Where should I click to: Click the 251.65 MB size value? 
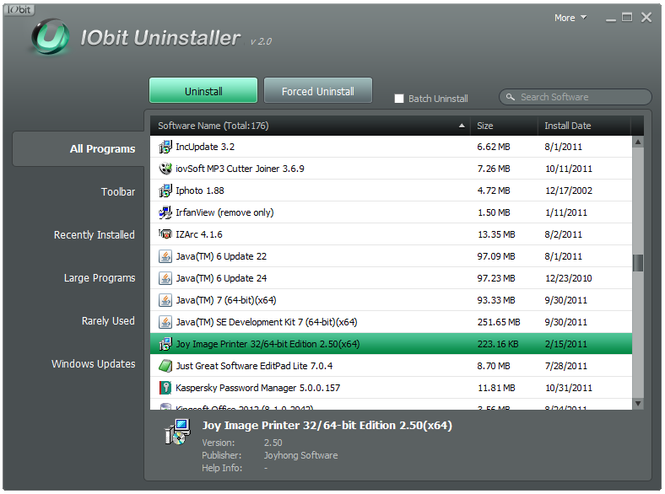pyautogui.click(x=499, y=322)
